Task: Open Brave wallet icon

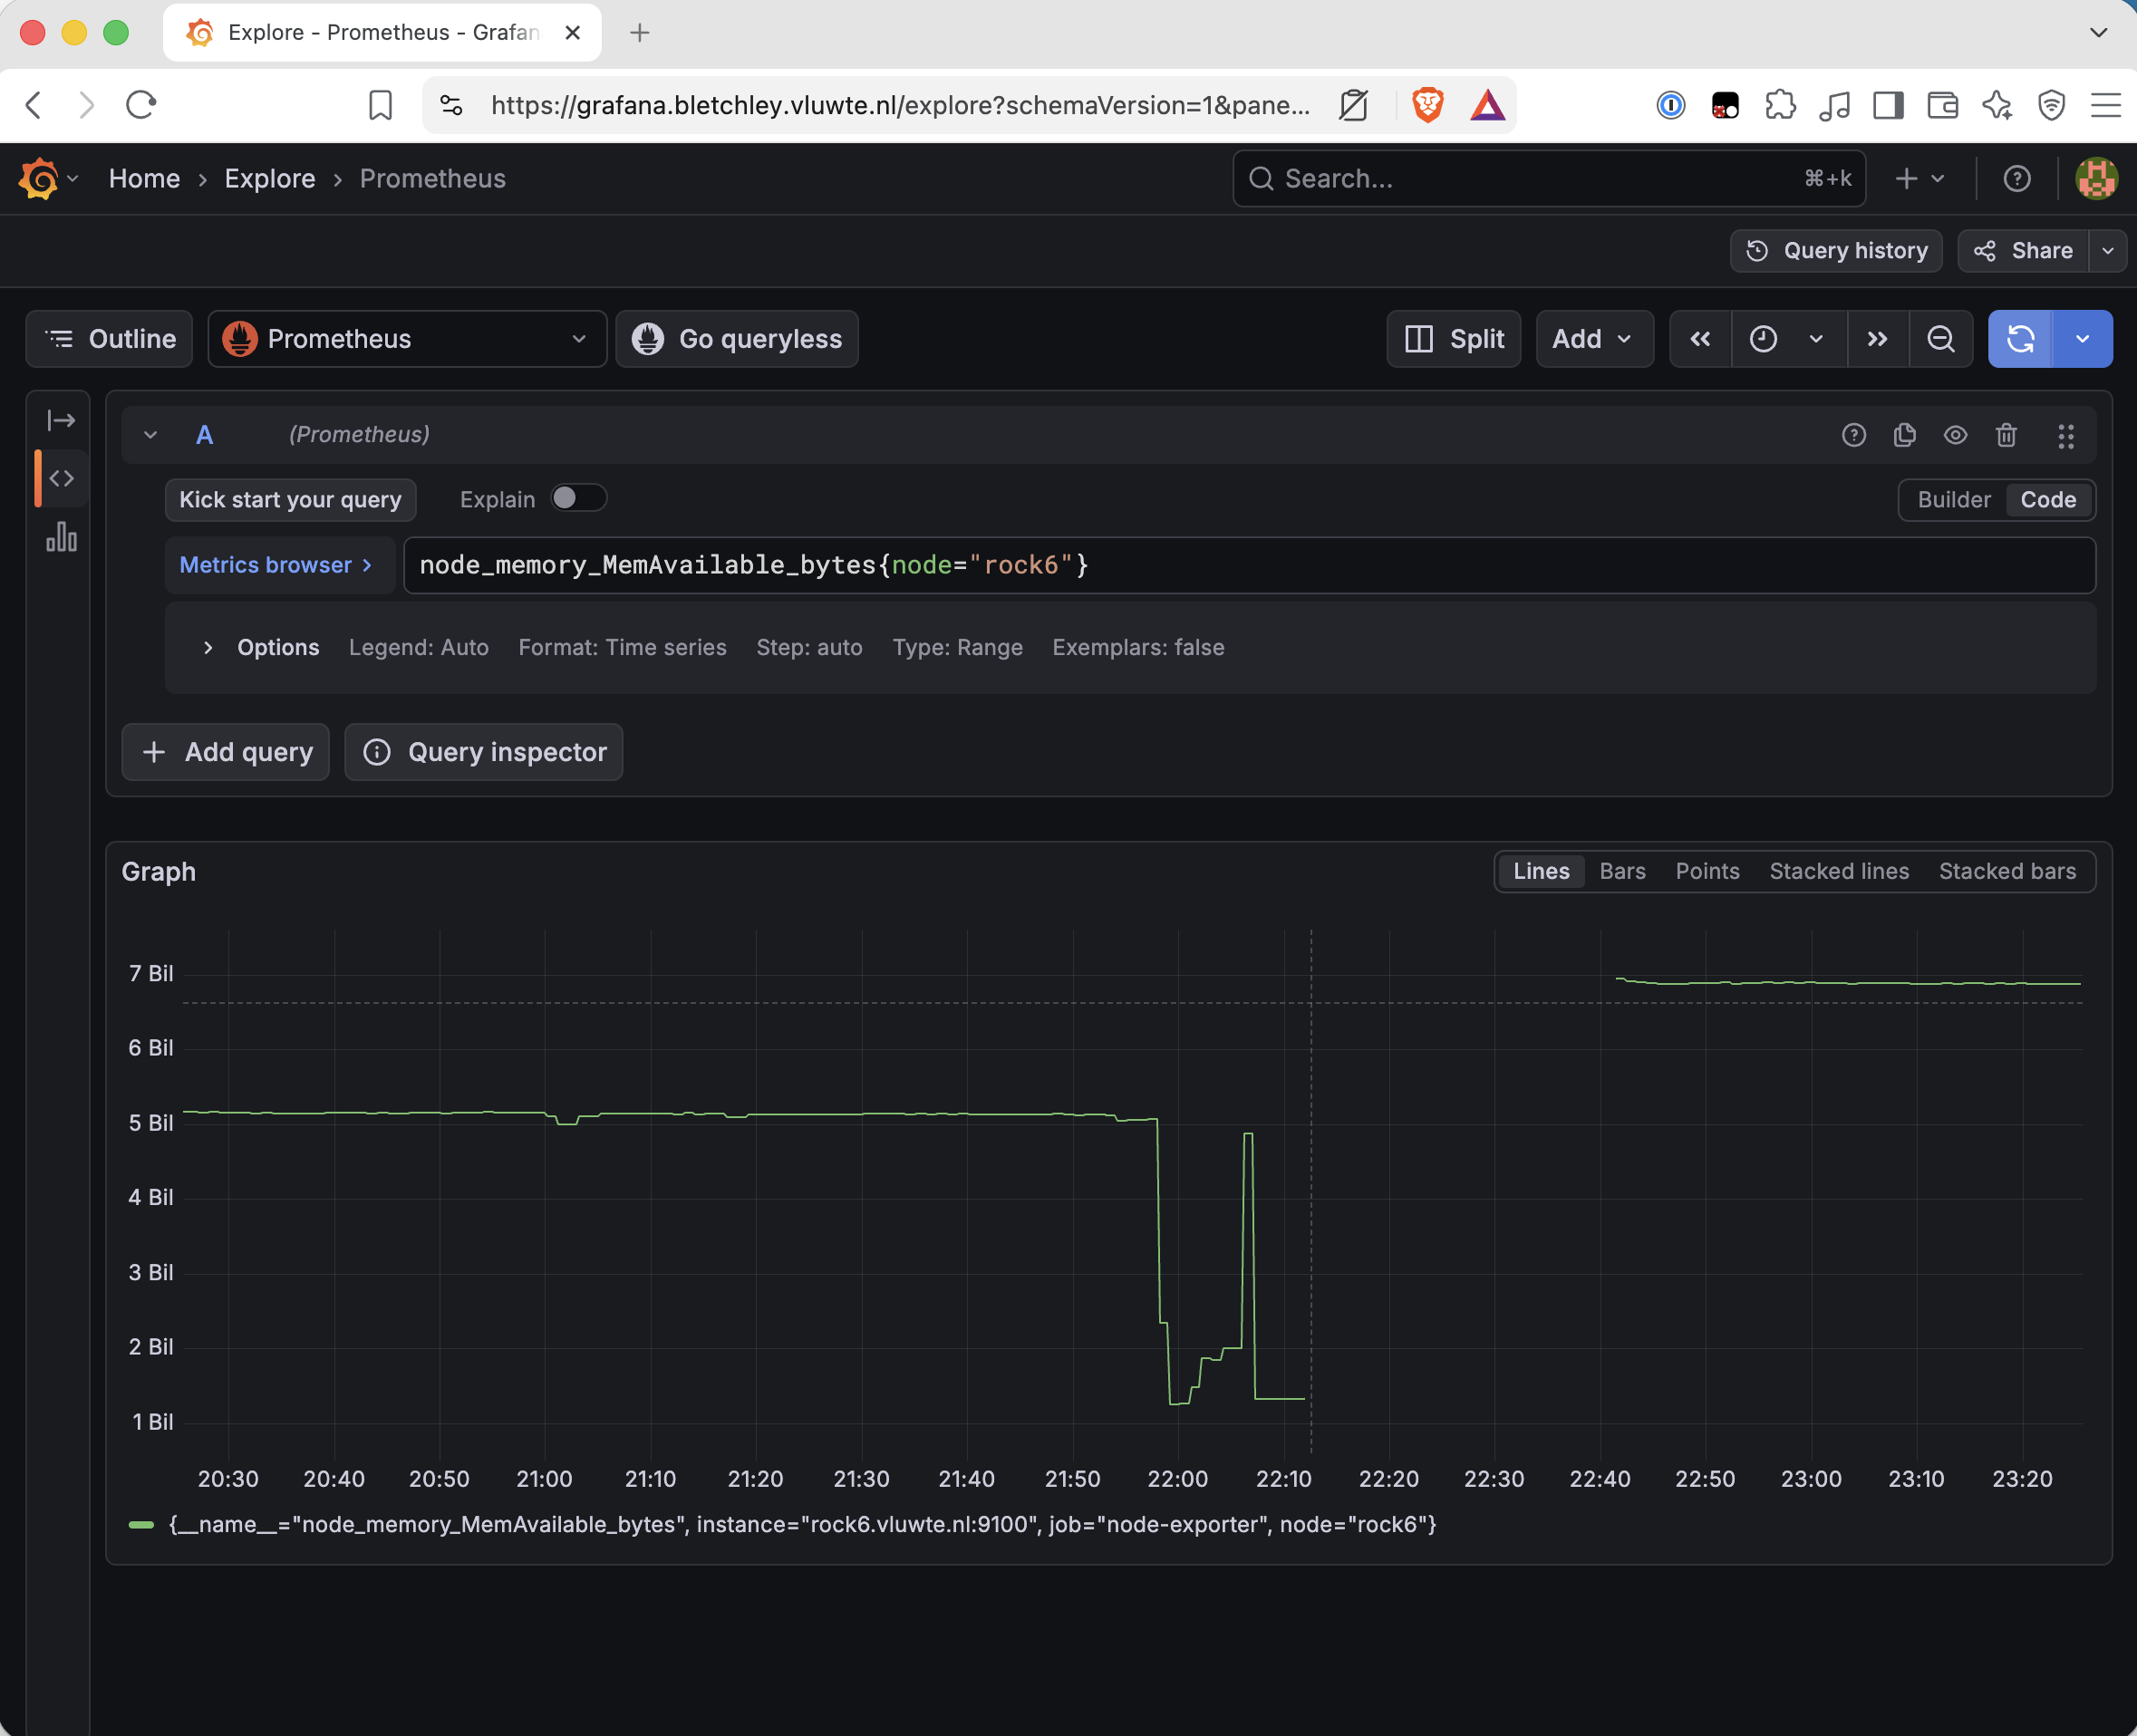Action: pos(1941,105)
